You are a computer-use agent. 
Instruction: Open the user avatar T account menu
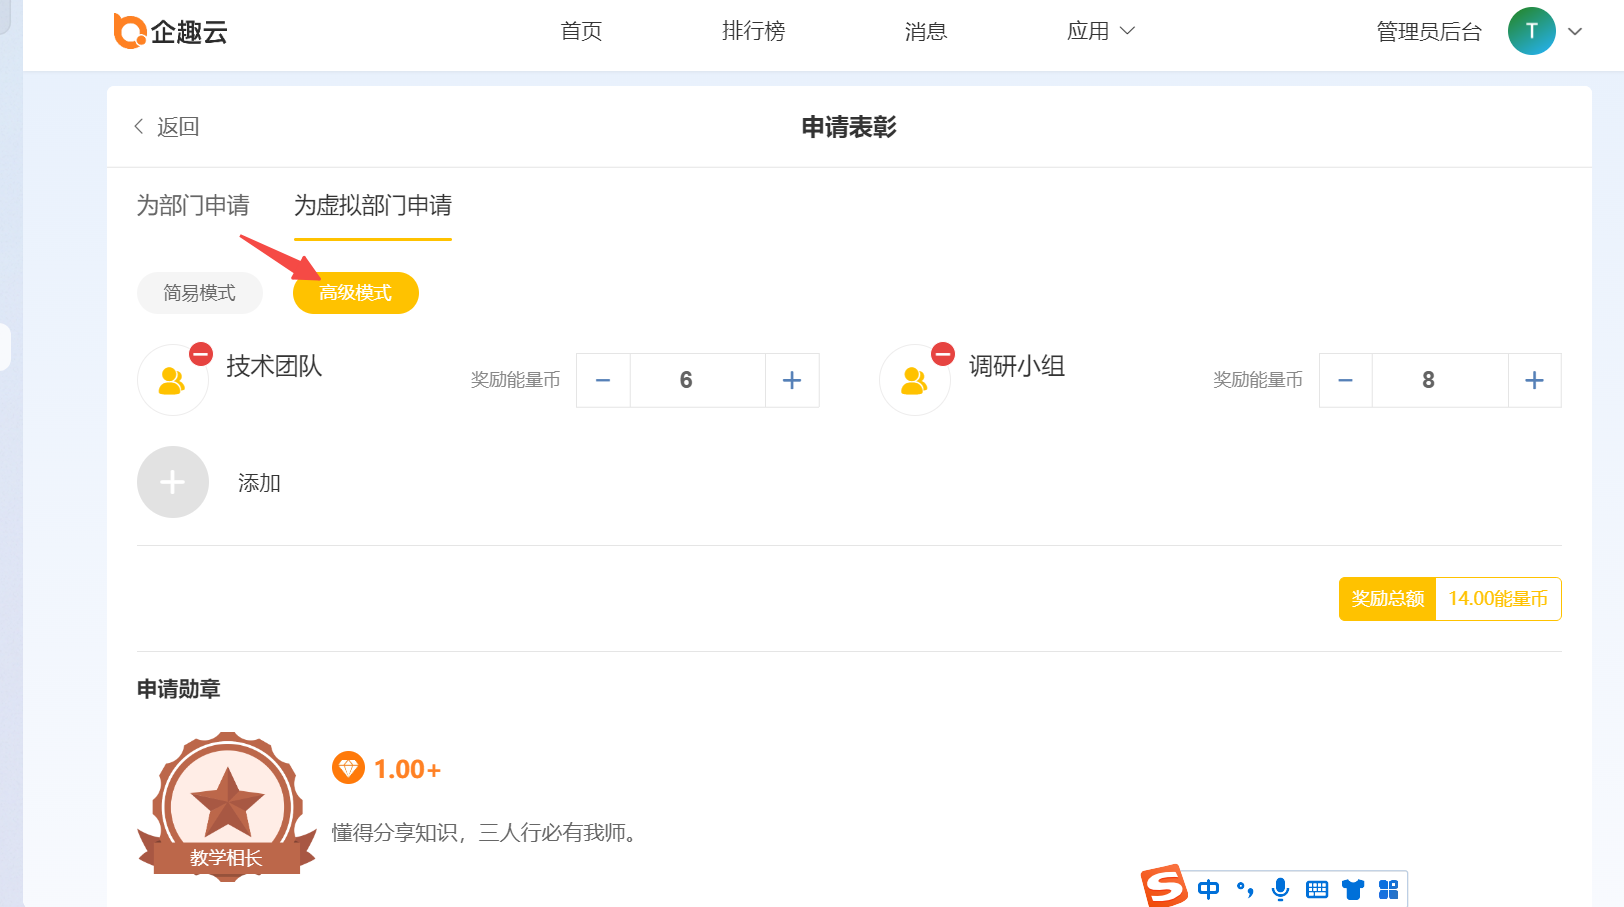point(1531,31)
